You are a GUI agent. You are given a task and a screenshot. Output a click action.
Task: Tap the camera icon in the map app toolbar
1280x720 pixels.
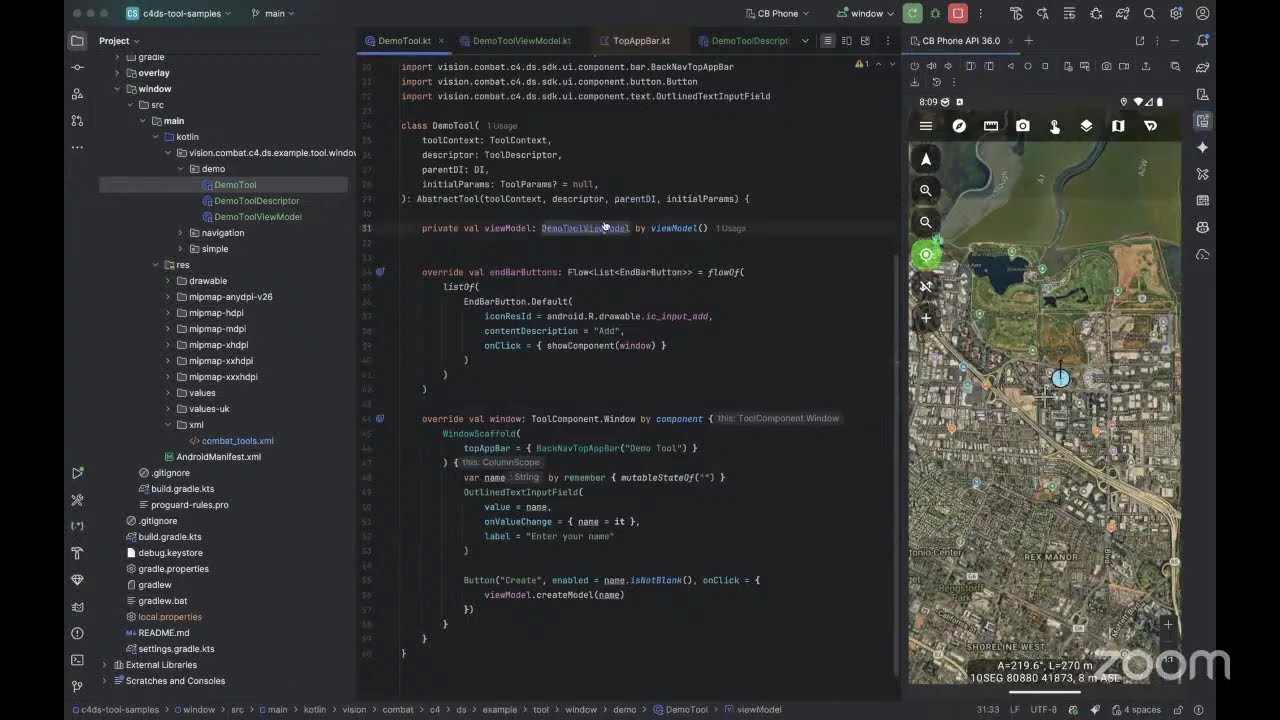click(x=1023, y=126)
